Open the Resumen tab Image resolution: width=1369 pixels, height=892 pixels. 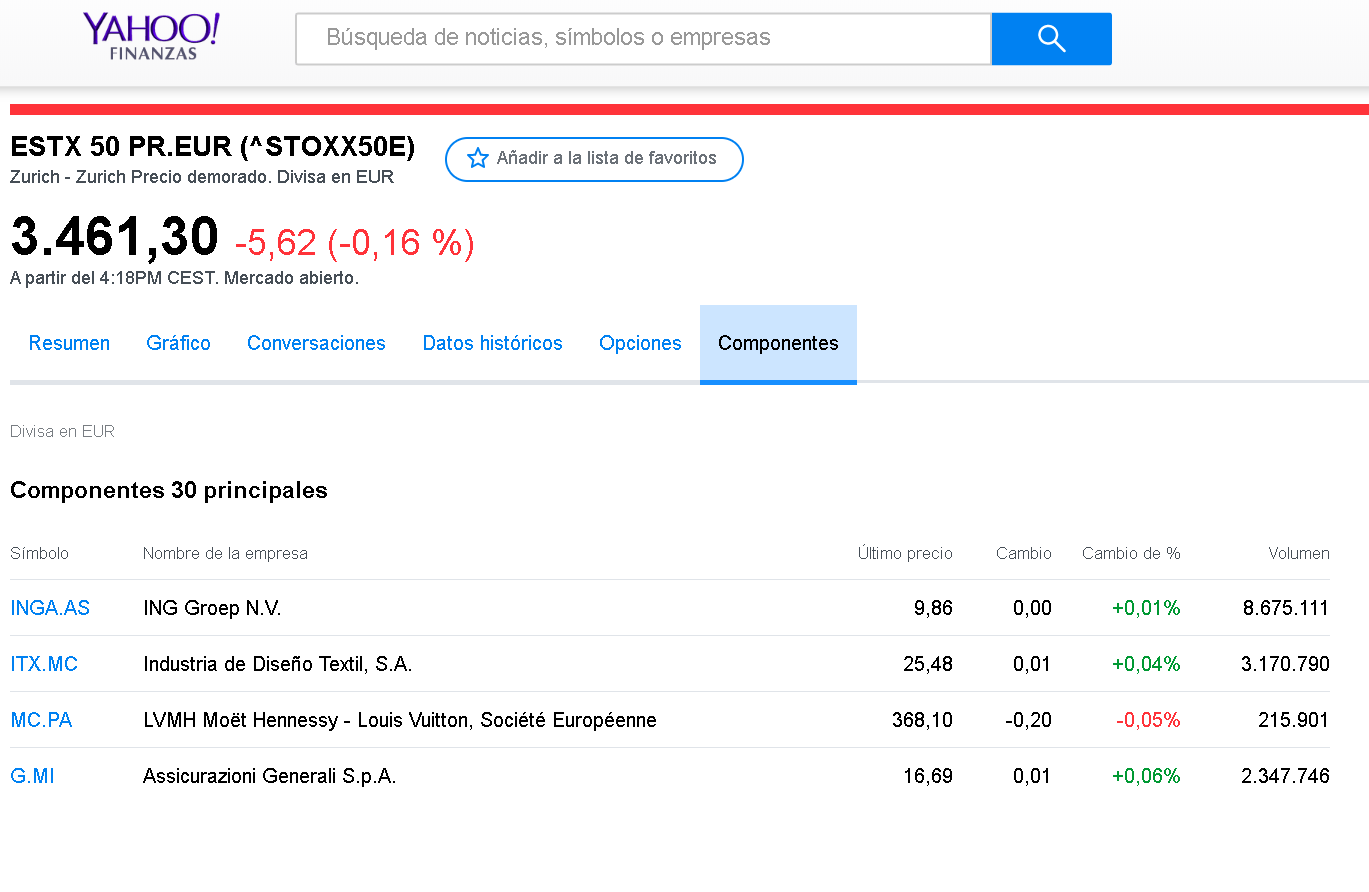69,343
